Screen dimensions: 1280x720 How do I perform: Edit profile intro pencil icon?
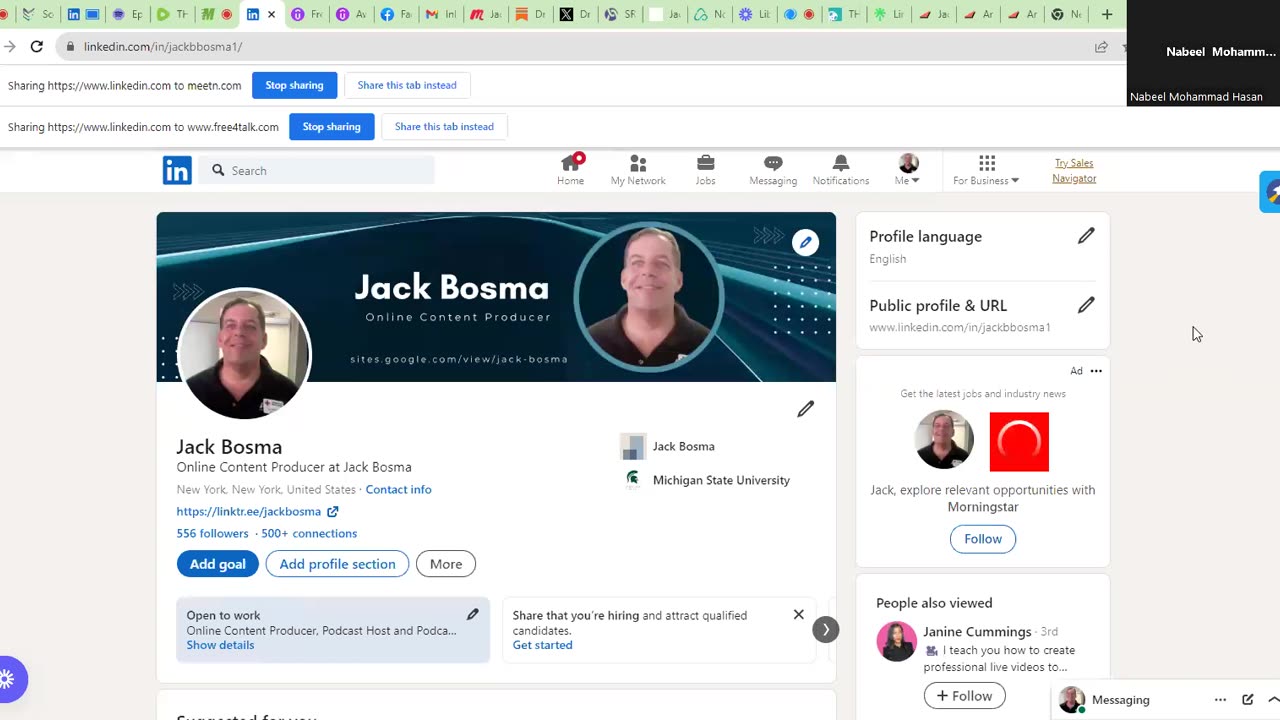pos(805,408)
